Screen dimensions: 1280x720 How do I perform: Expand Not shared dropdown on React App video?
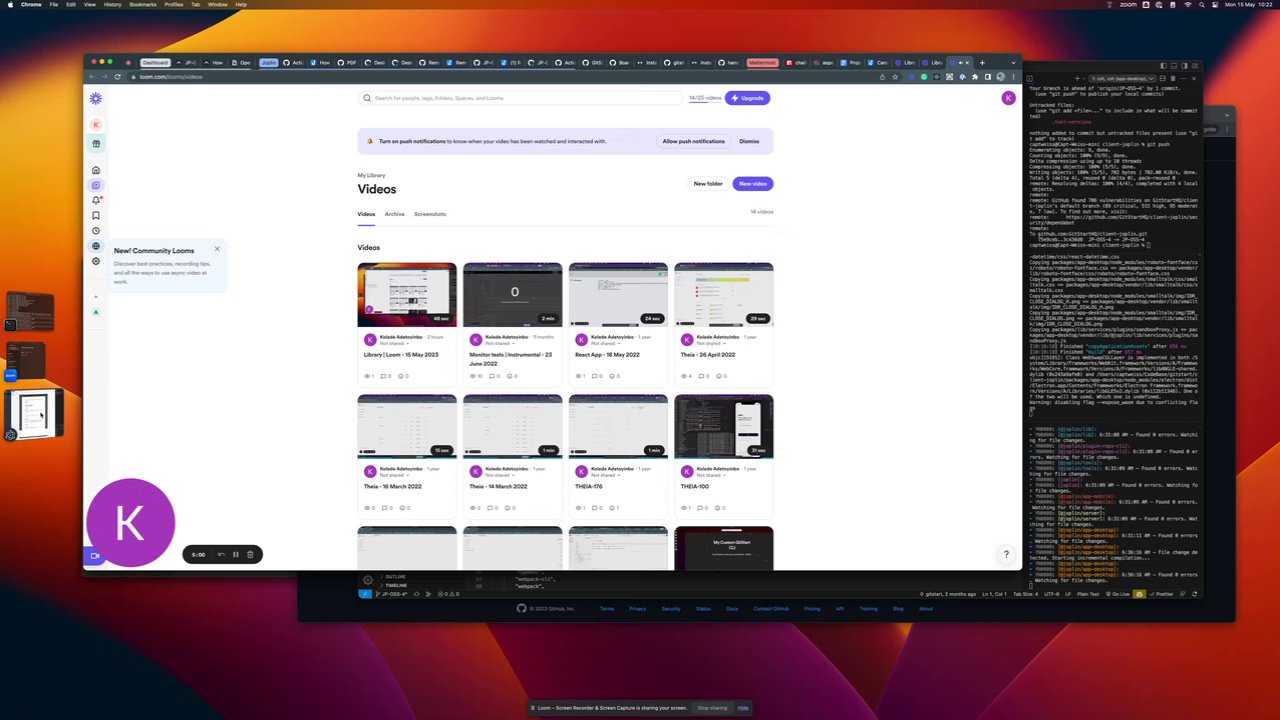[605, 343]
